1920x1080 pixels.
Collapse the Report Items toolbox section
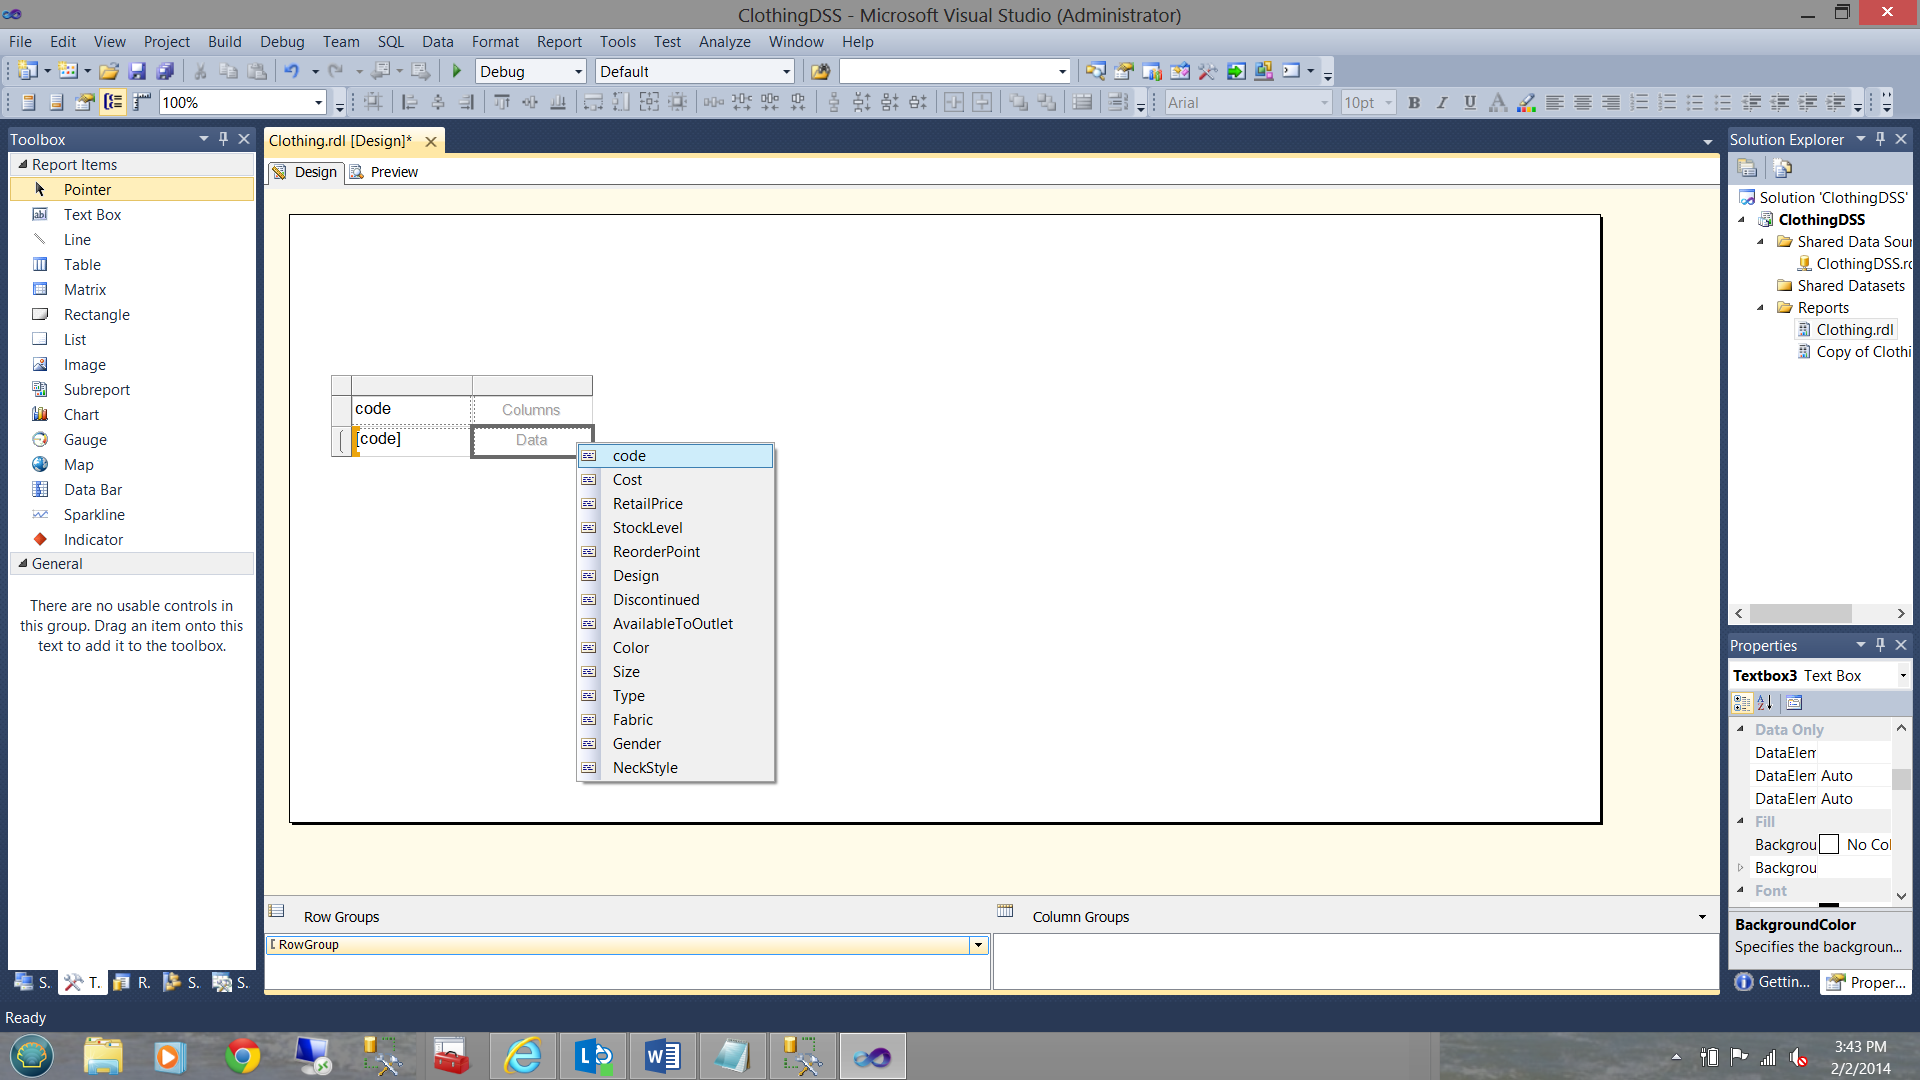point(23,164)
